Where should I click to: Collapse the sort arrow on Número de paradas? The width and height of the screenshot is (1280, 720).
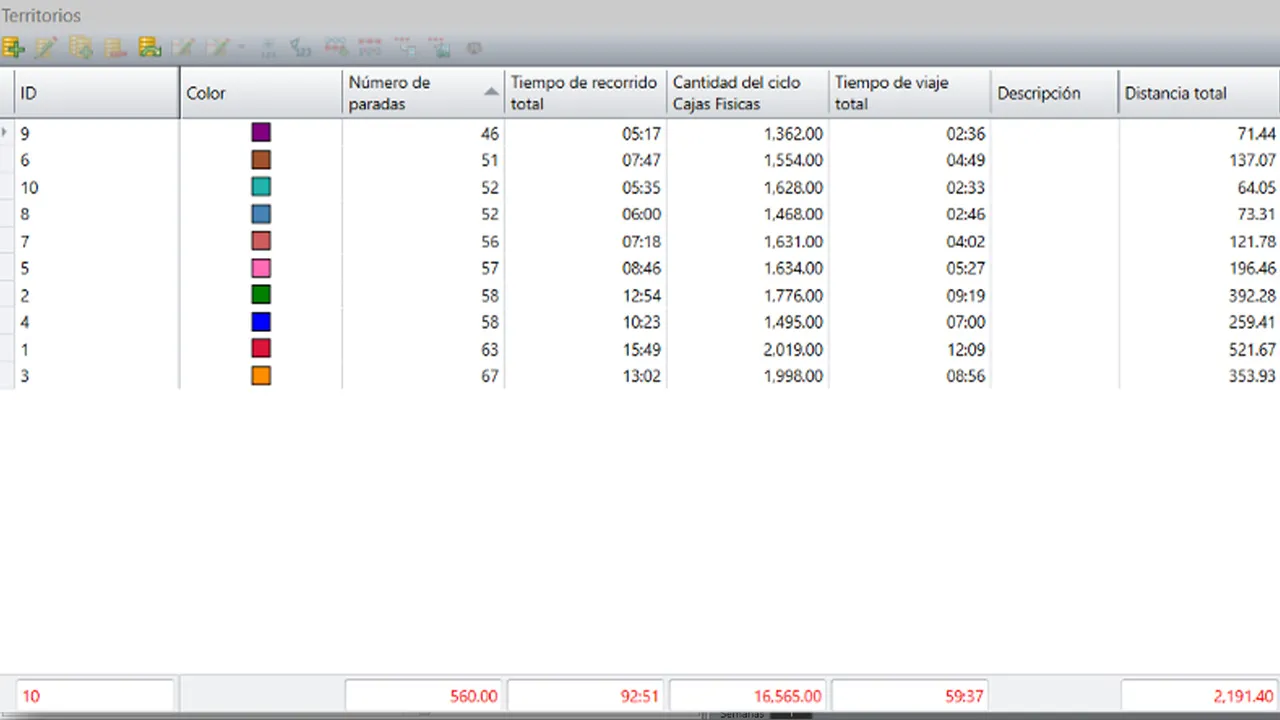[491, 89]
